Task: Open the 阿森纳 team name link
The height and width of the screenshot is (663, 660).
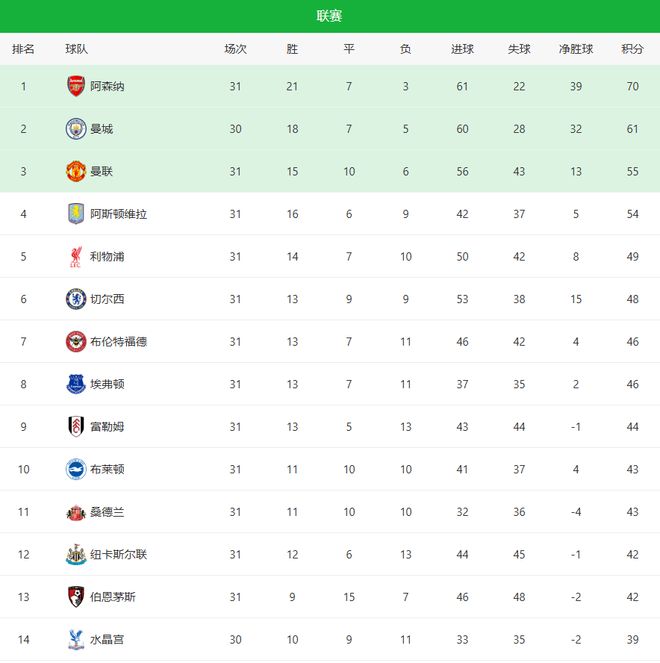Action: click(107, 87)
